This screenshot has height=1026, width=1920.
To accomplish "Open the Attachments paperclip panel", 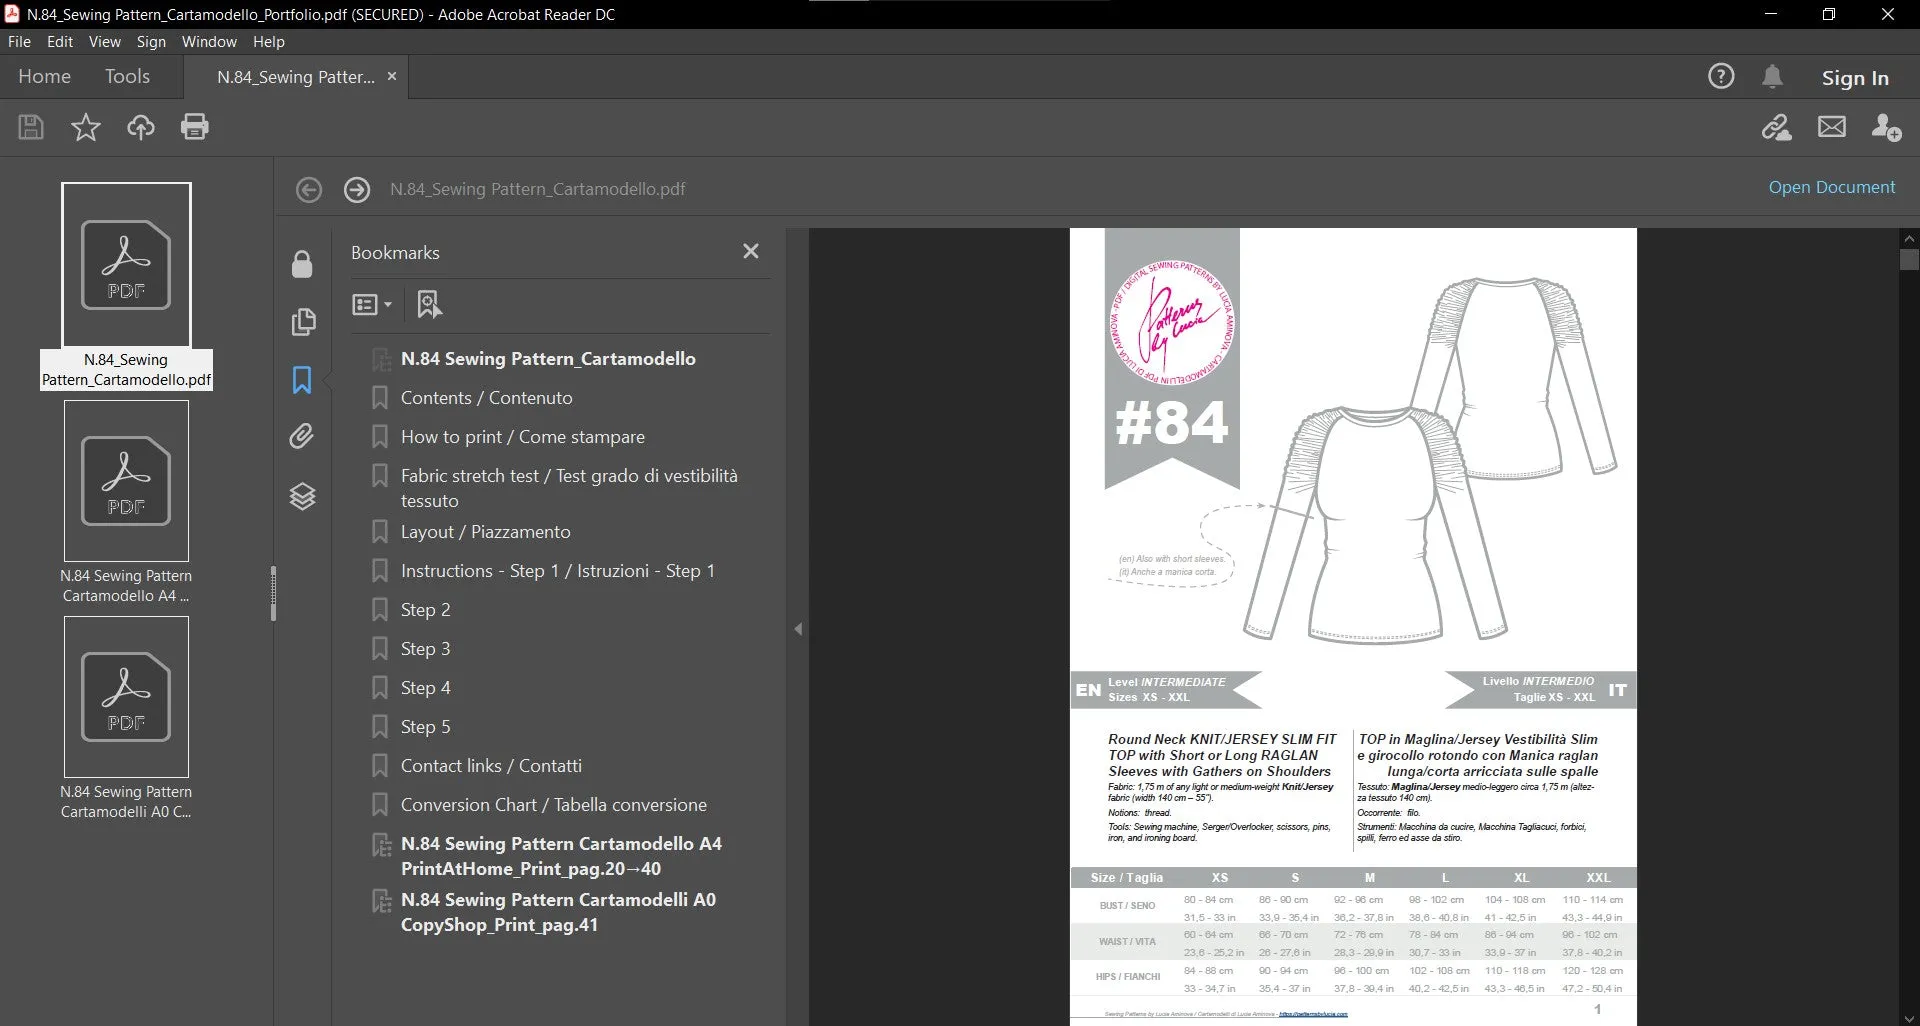I will pyautogui.click(x=302, y=436).
